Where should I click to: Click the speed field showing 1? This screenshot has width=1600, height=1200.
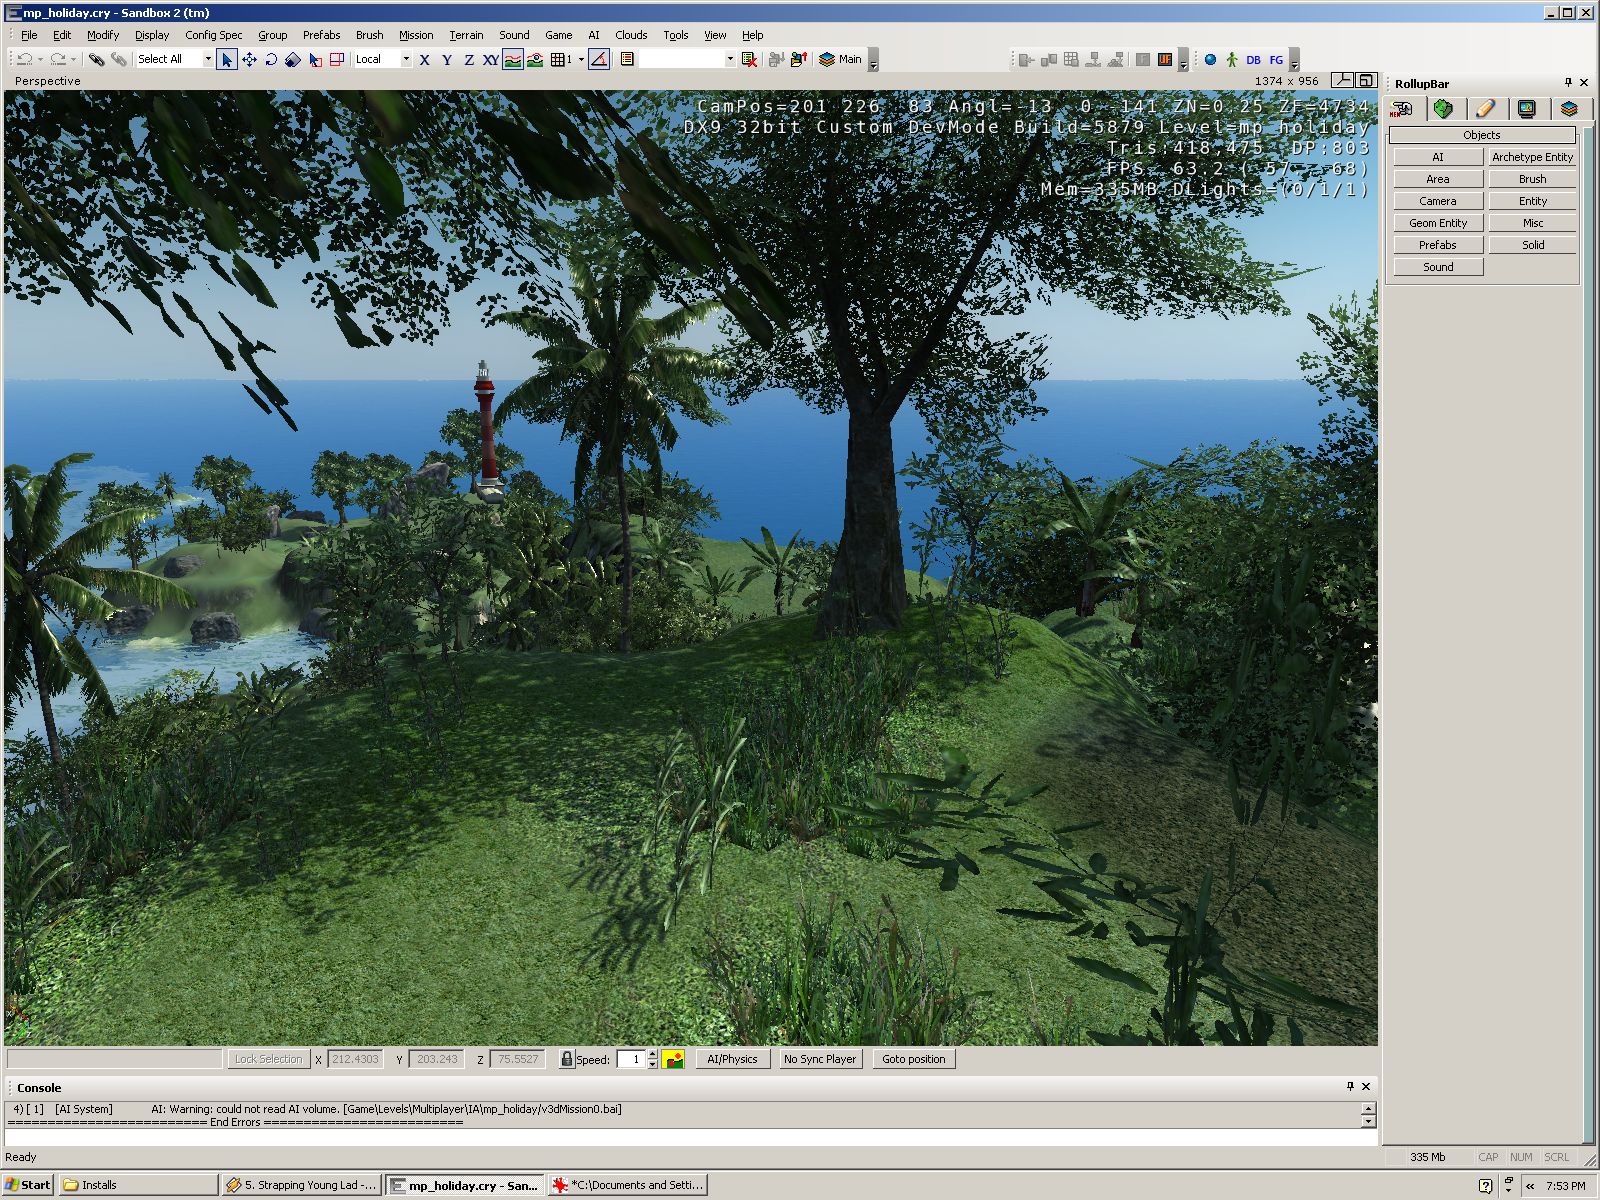pyautogui.click(x=631, y=1059)
